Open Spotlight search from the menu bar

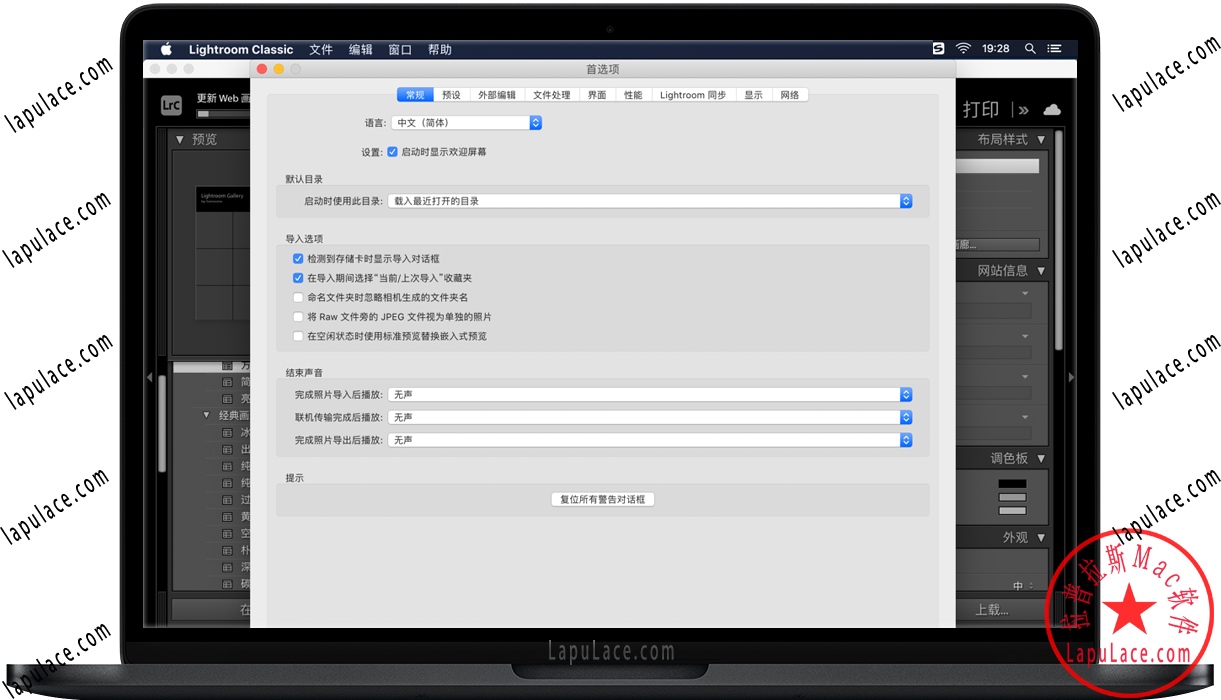[x=1030, y=47]
